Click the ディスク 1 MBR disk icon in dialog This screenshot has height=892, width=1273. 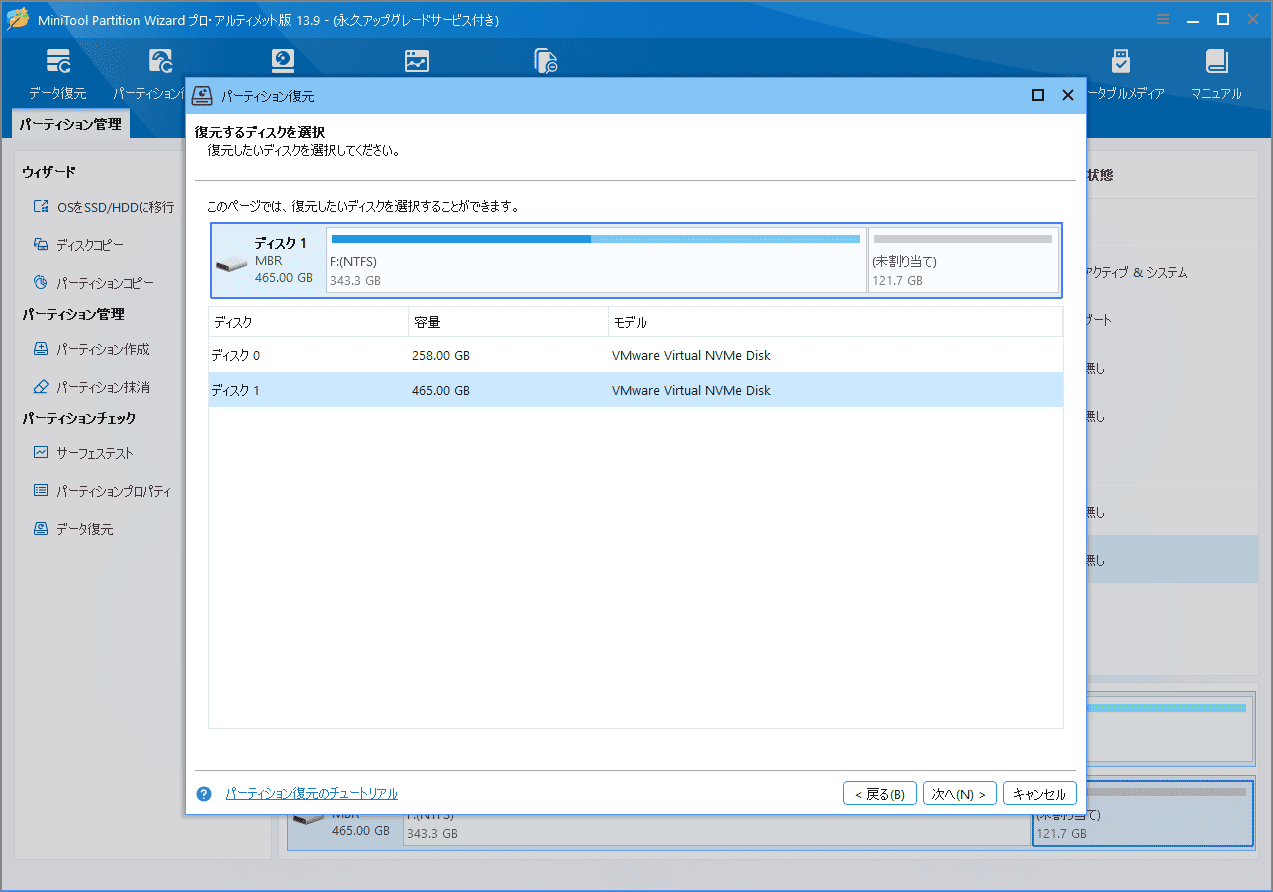[231, 264]
